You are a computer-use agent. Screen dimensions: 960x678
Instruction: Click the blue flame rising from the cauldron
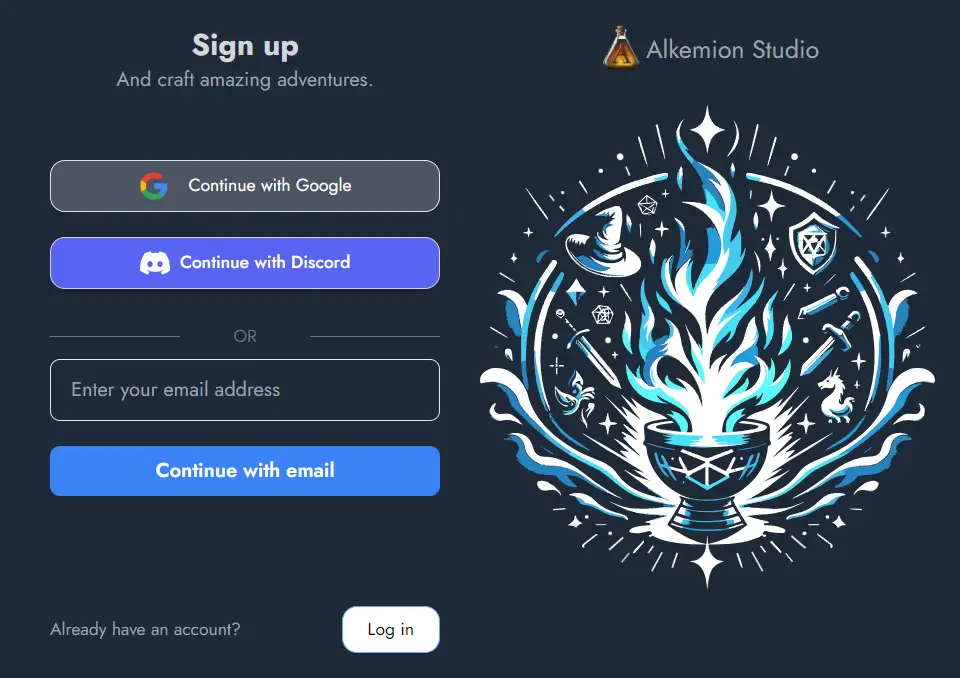tap(710, 288)
